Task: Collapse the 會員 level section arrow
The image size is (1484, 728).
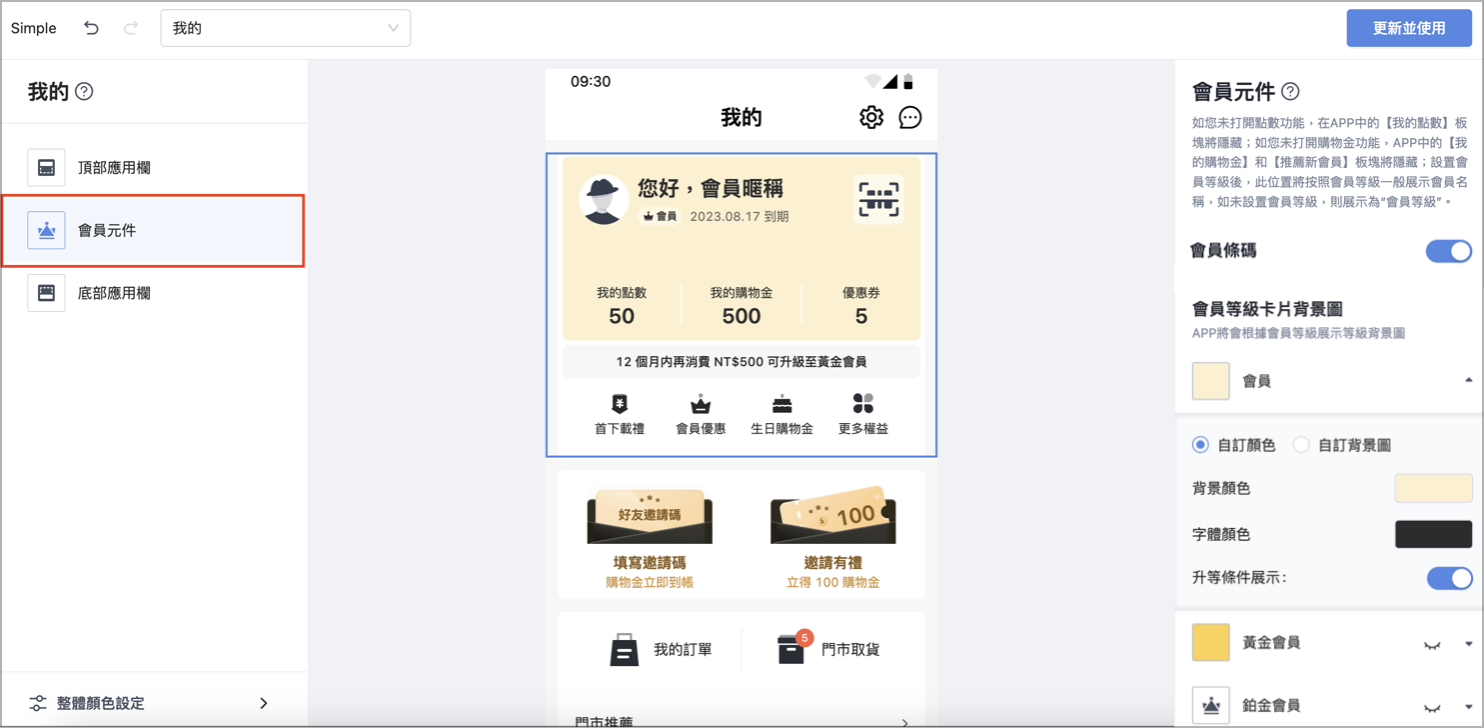Action: 1468,381
